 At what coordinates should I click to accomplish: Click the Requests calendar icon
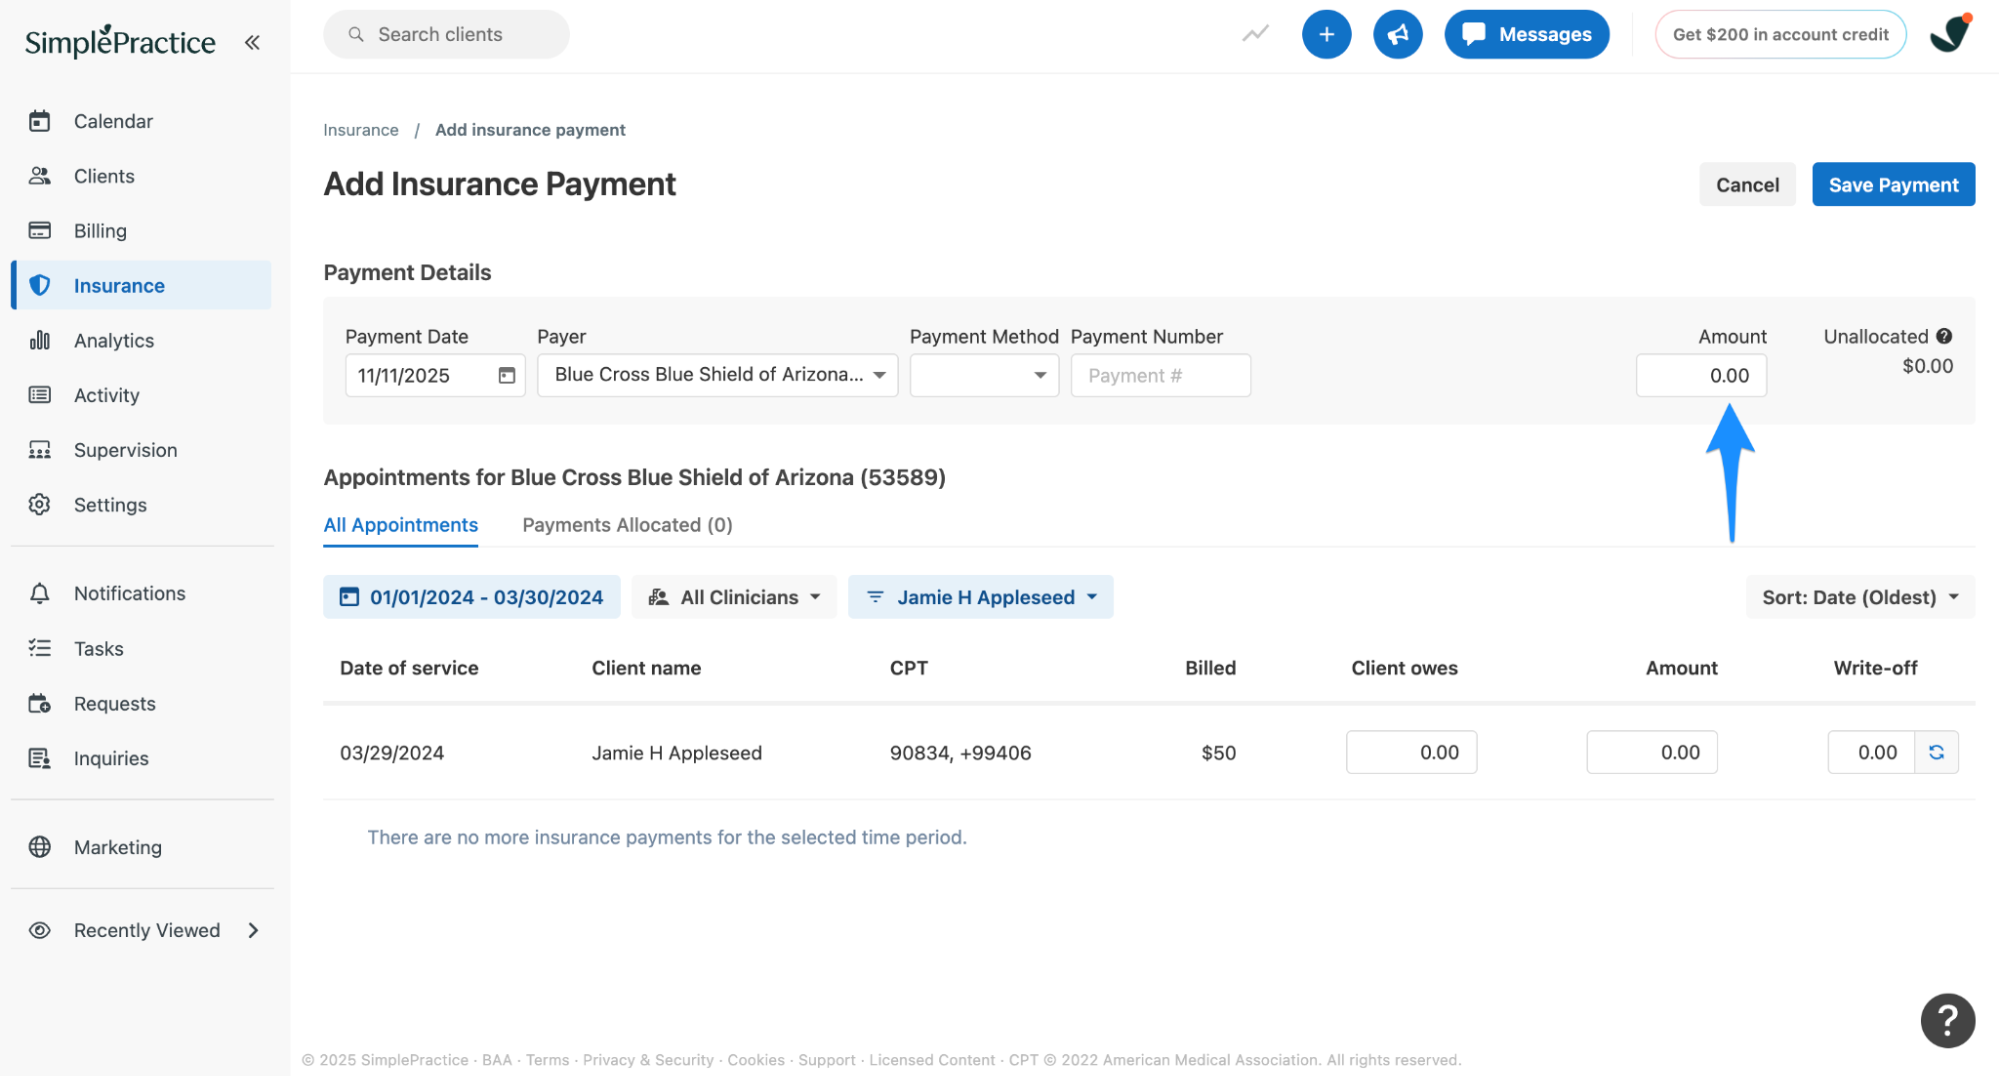[x=40, y=704]
